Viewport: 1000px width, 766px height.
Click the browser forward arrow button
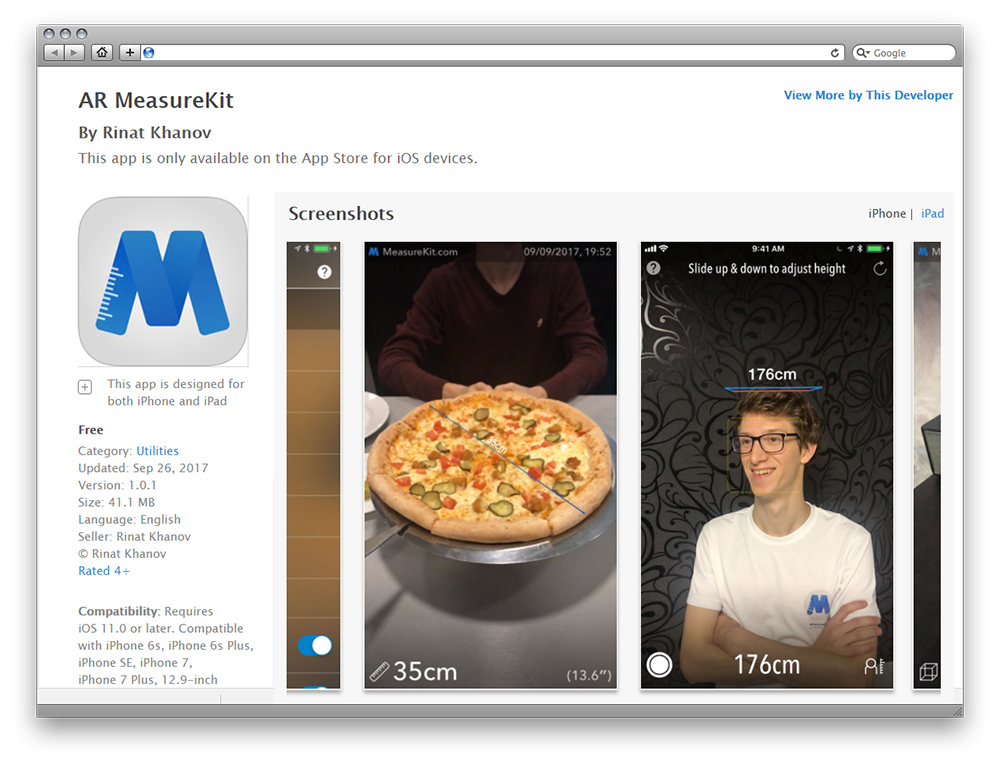[x=73, y=53]
